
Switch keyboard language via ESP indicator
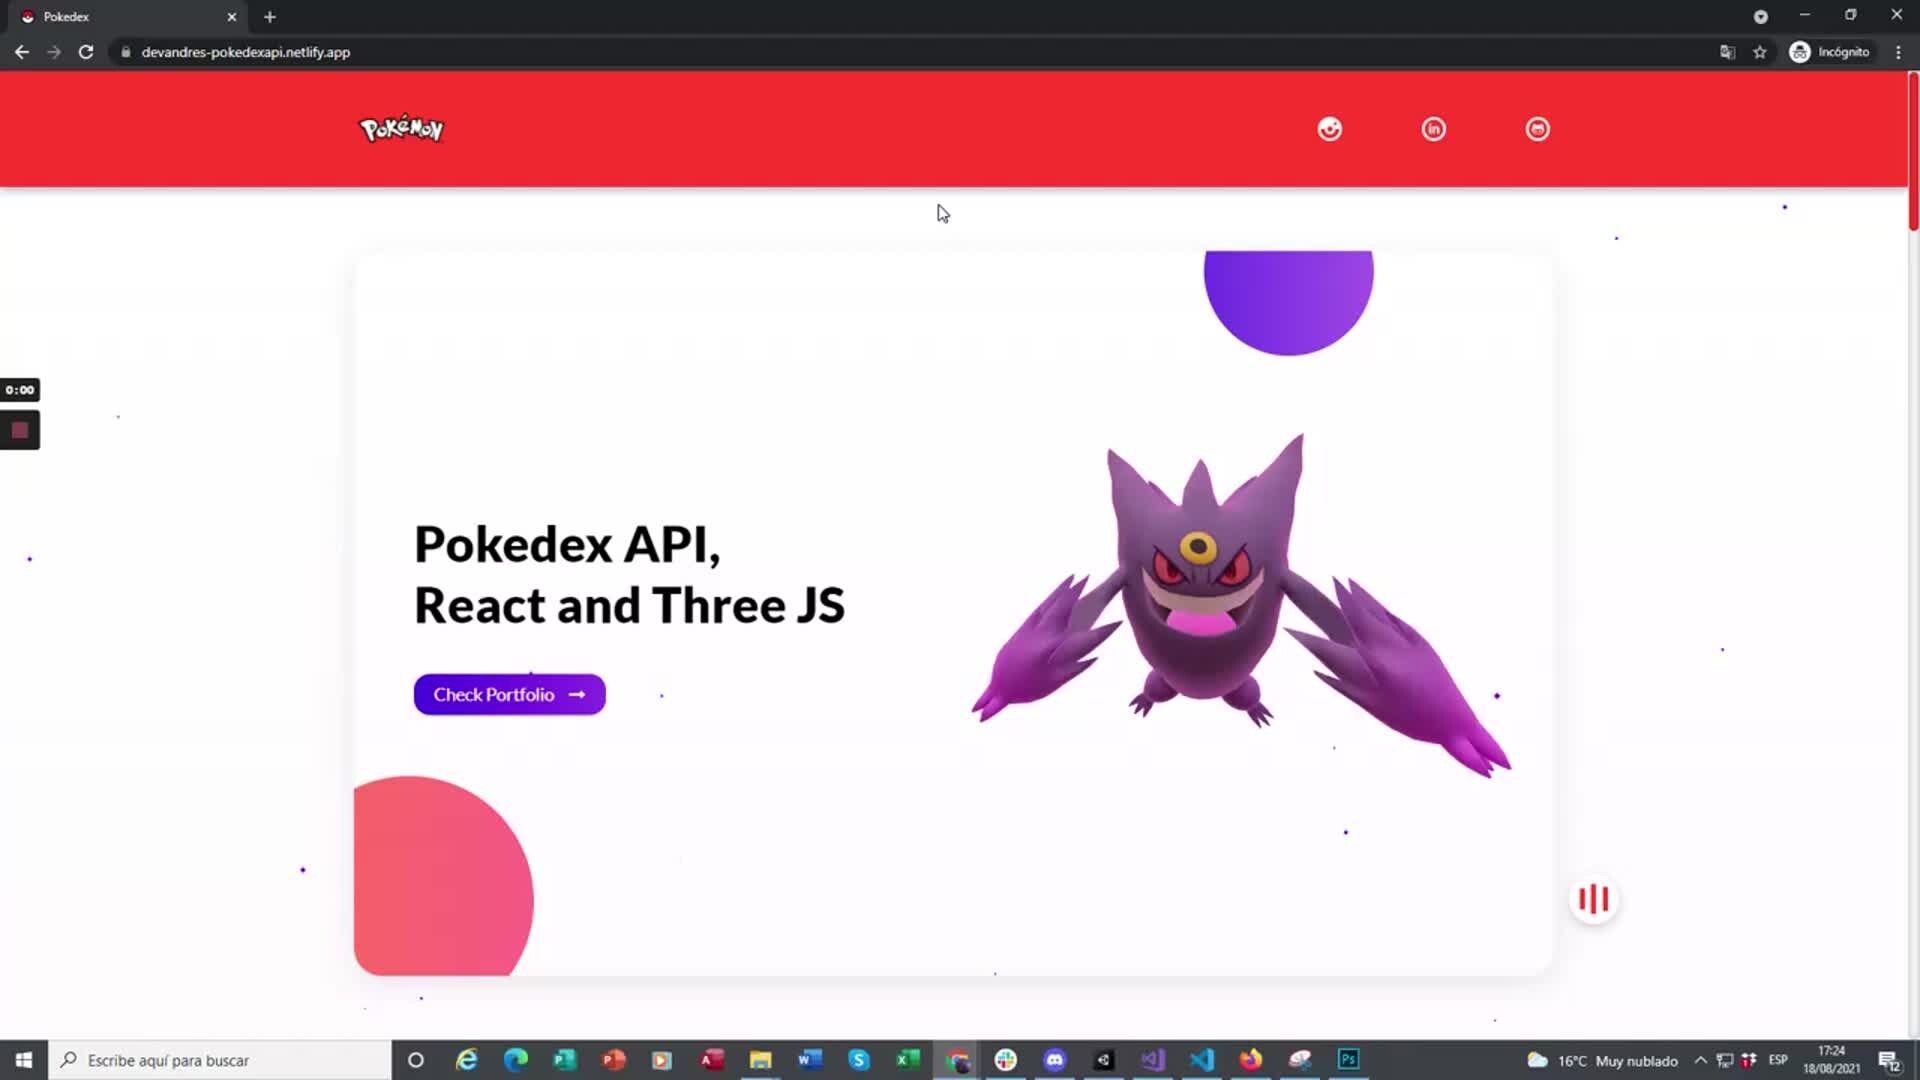click(1779, 1060)
